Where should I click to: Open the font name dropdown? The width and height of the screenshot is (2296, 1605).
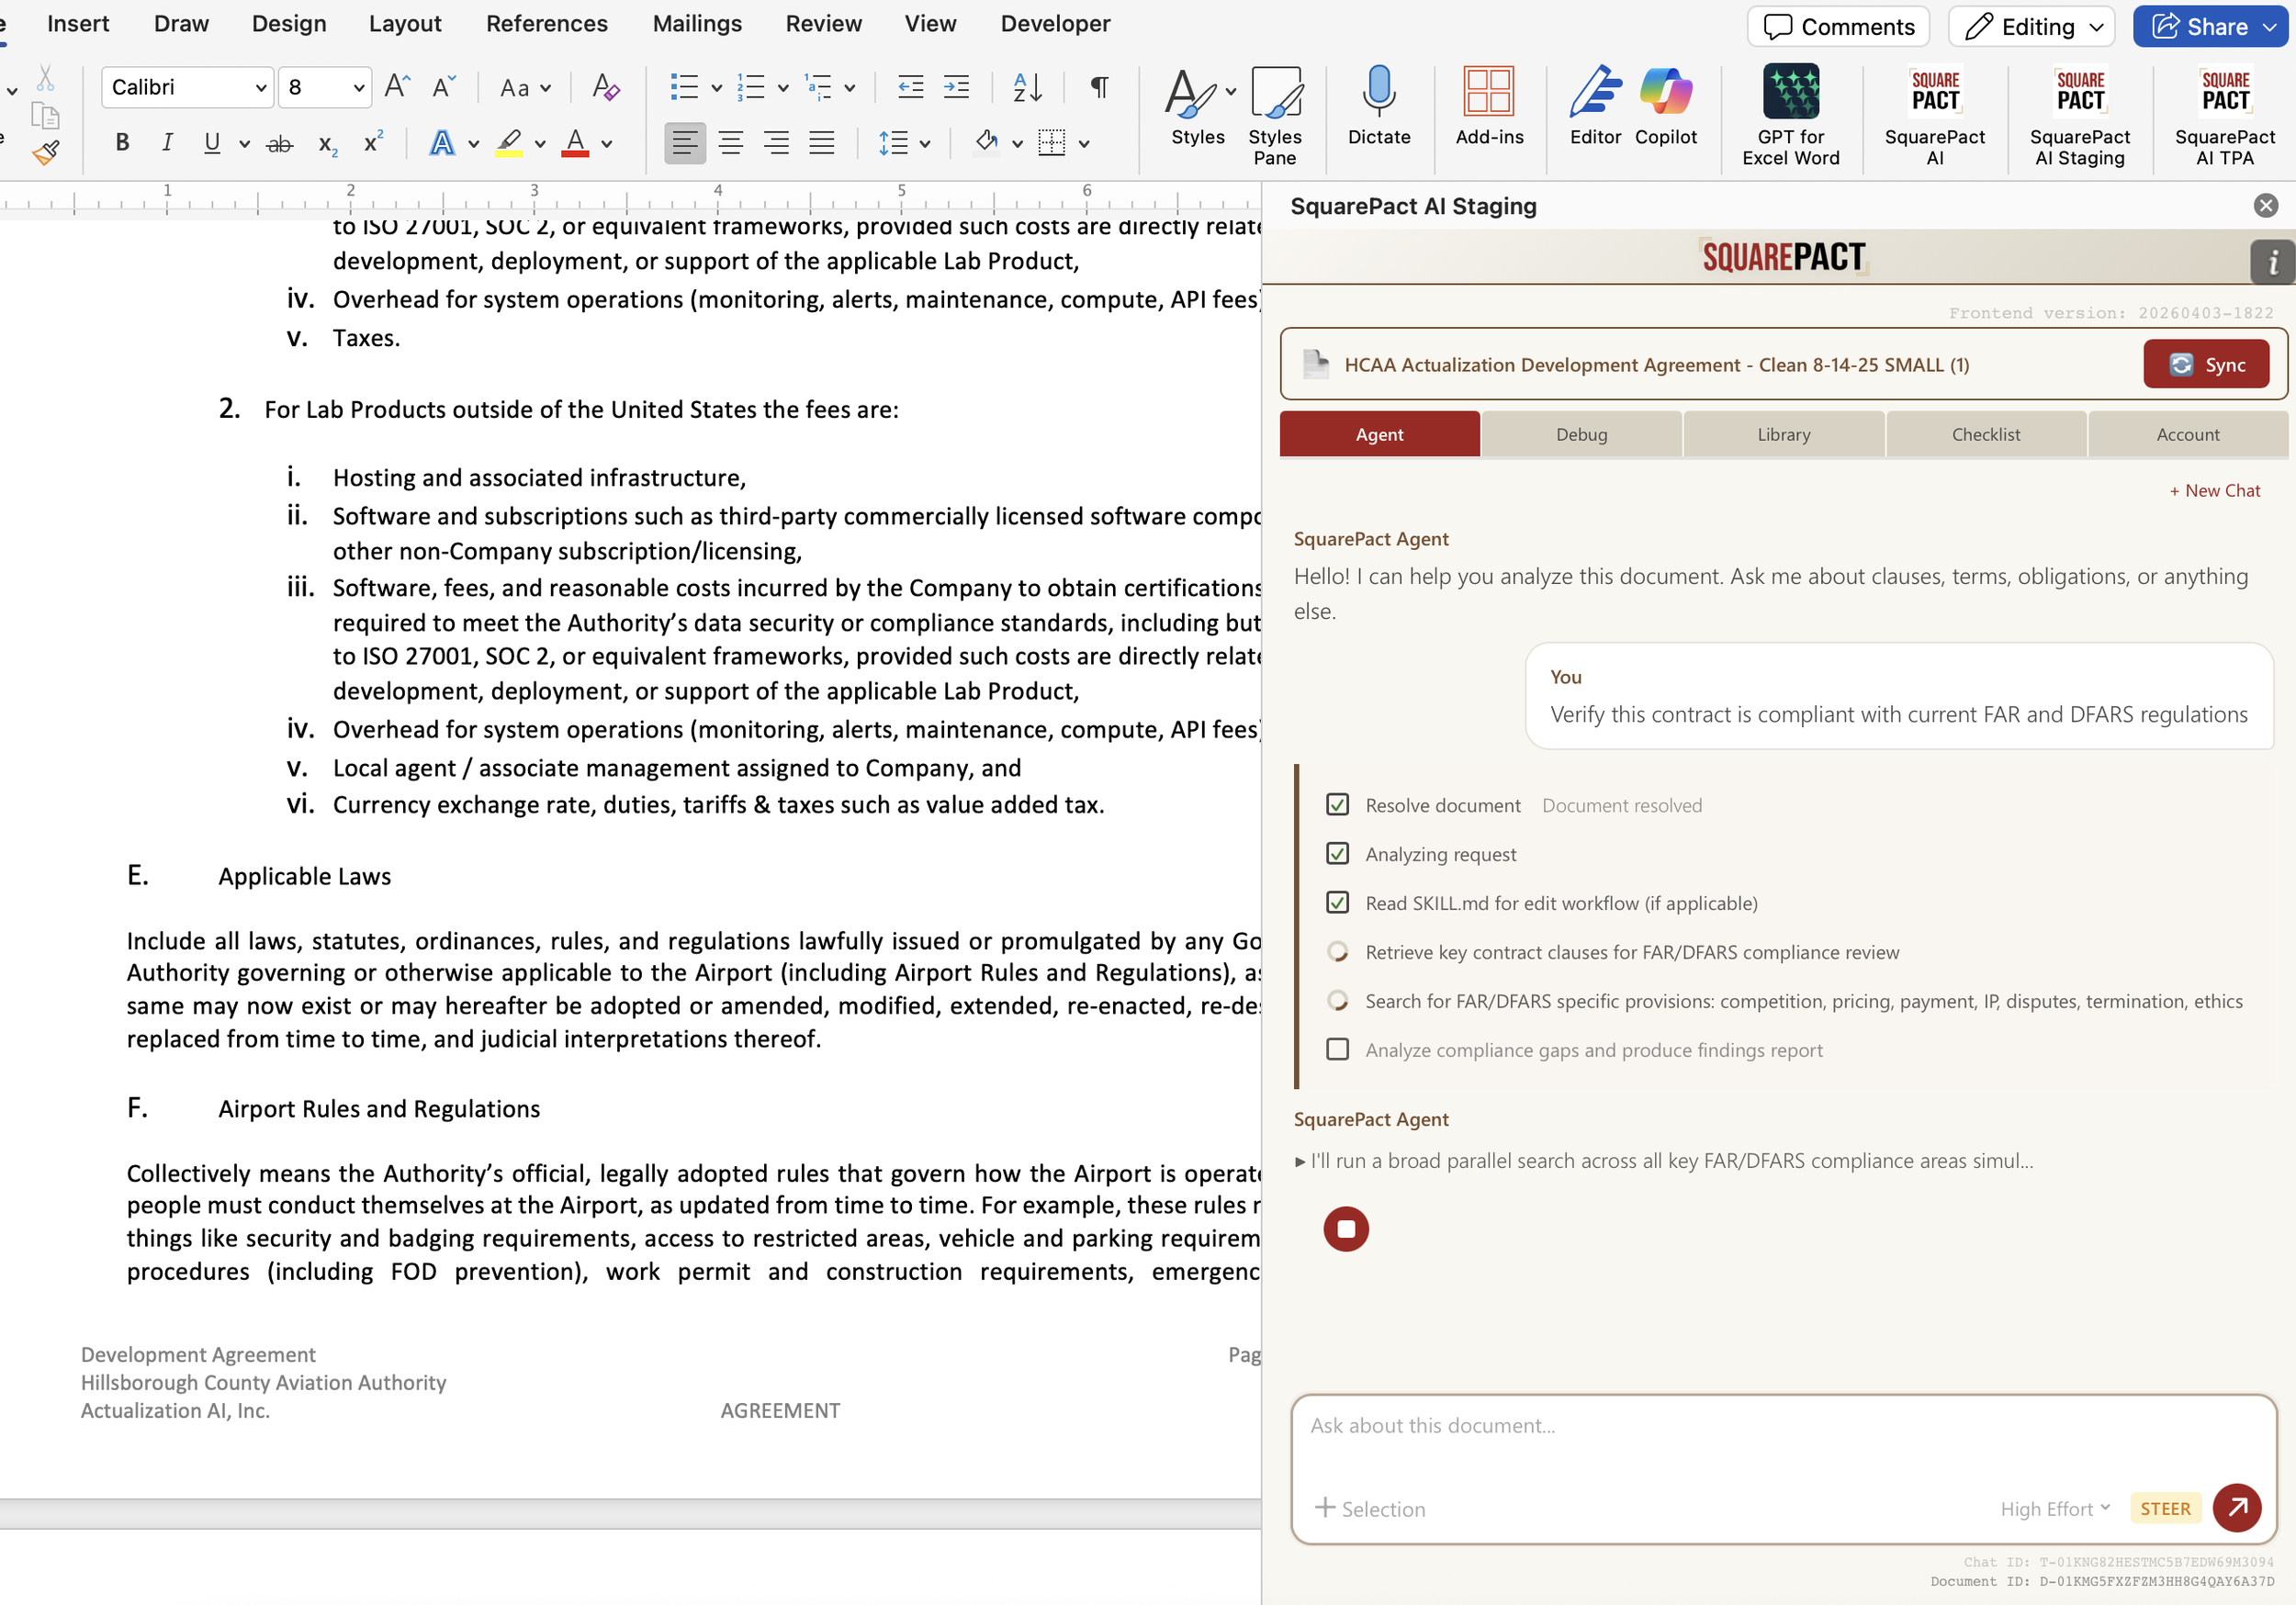(261, 88)
